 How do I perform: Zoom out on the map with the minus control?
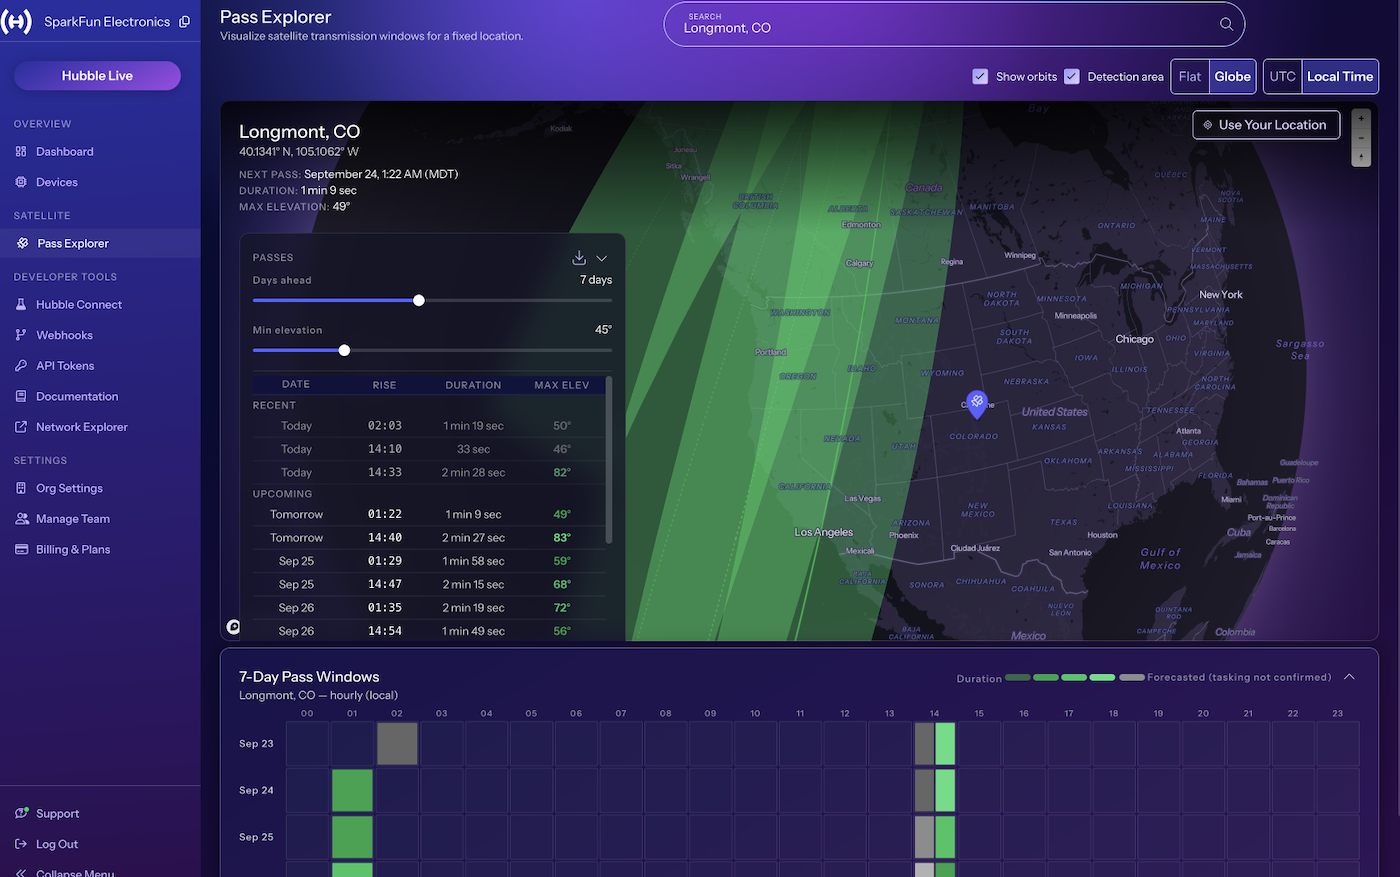(x=1361, y=138)
